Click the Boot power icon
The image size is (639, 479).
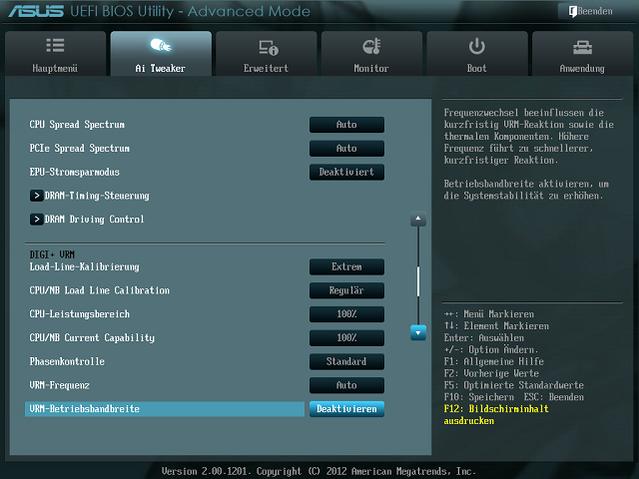(x=477, y=46)
